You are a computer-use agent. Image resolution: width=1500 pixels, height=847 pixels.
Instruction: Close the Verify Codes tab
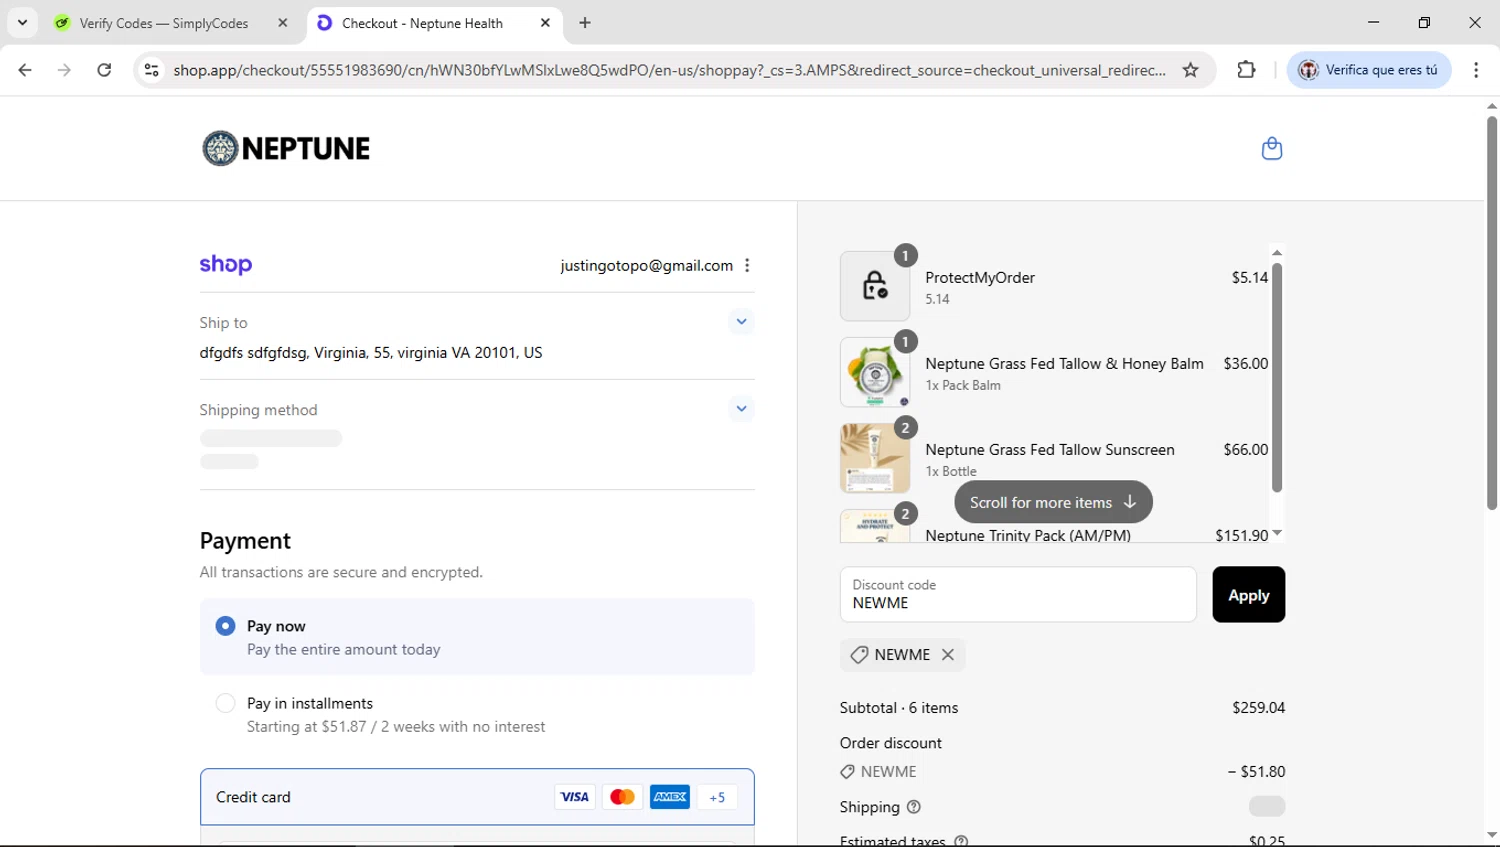283,23
